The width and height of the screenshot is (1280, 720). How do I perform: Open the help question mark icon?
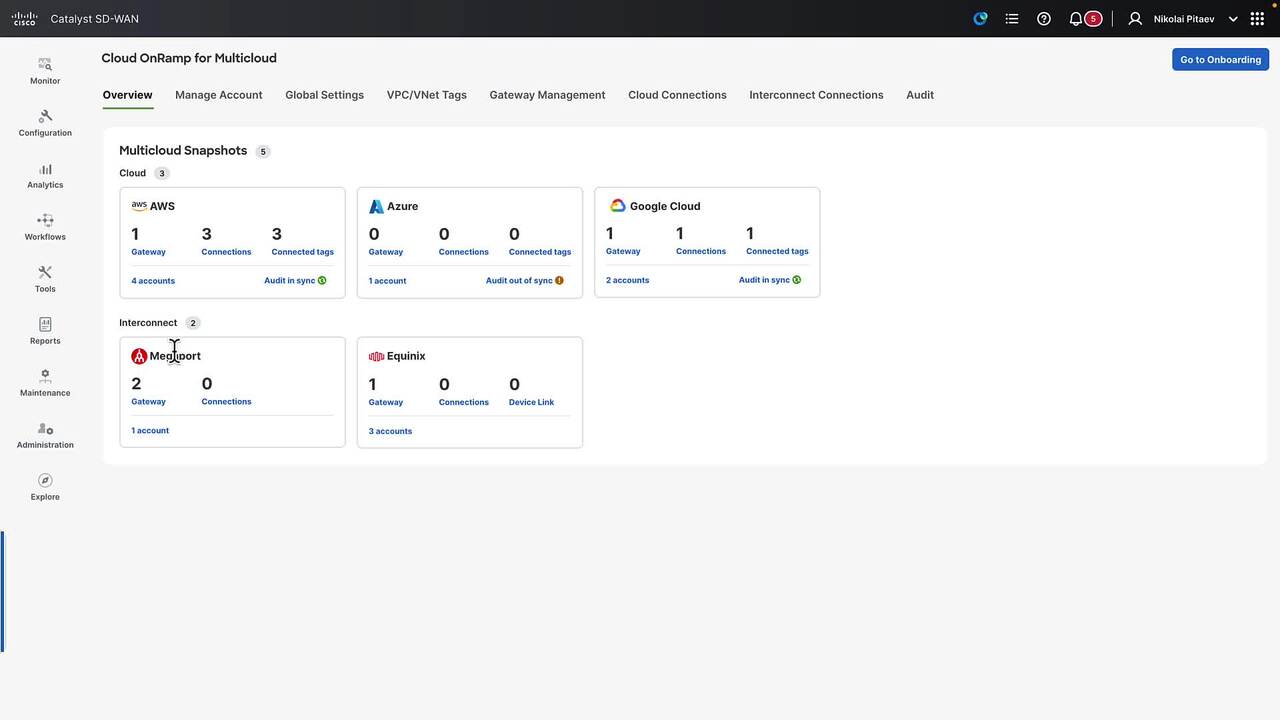(x=1044, y=18)
